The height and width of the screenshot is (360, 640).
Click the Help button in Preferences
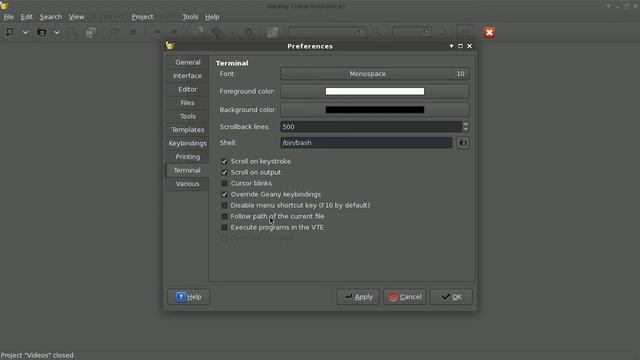tap(189, 297)
